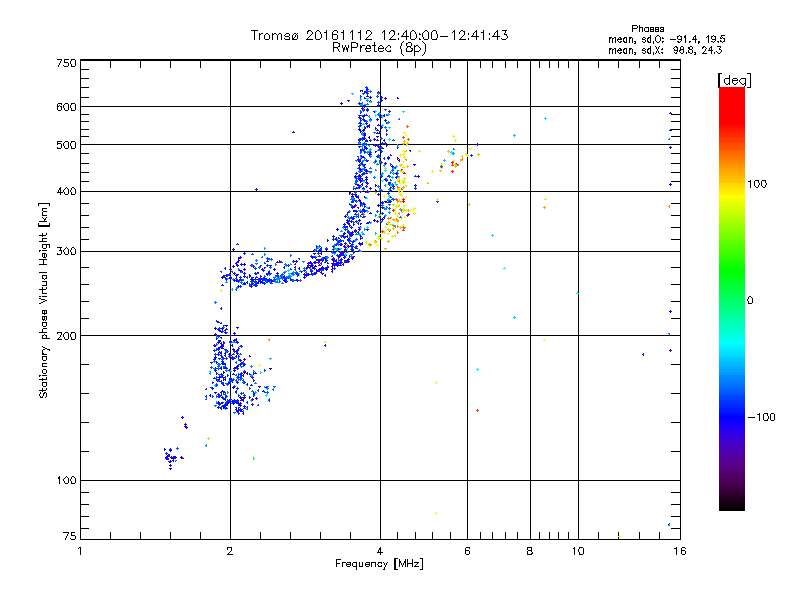Click the x-axis '8' tick label
Screen dimensions: 800x600
tap(530, 551)
